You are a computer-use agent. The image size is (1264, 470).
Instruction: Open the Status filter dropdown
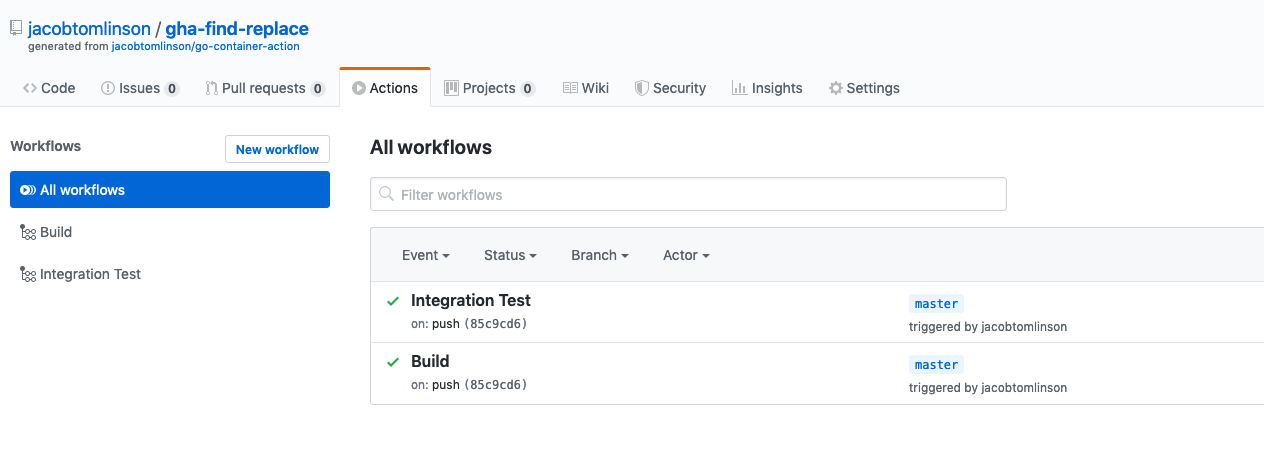click(510, 255)
